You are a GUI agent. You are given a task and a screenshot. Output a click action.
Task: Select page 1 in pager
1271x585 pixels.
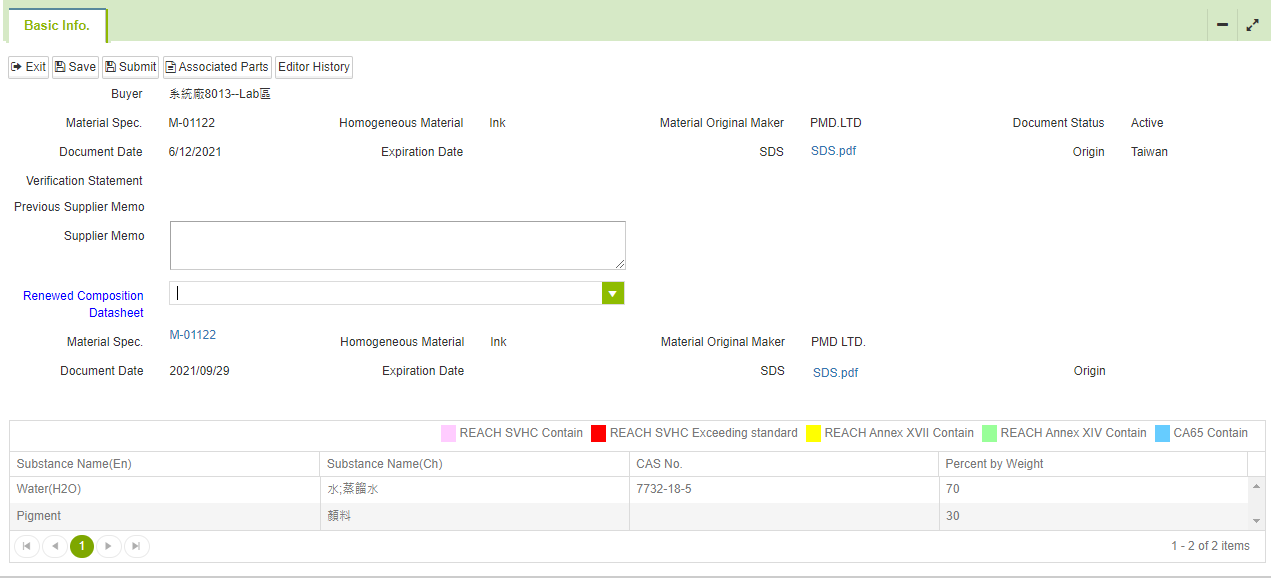(x=82, y=546)
